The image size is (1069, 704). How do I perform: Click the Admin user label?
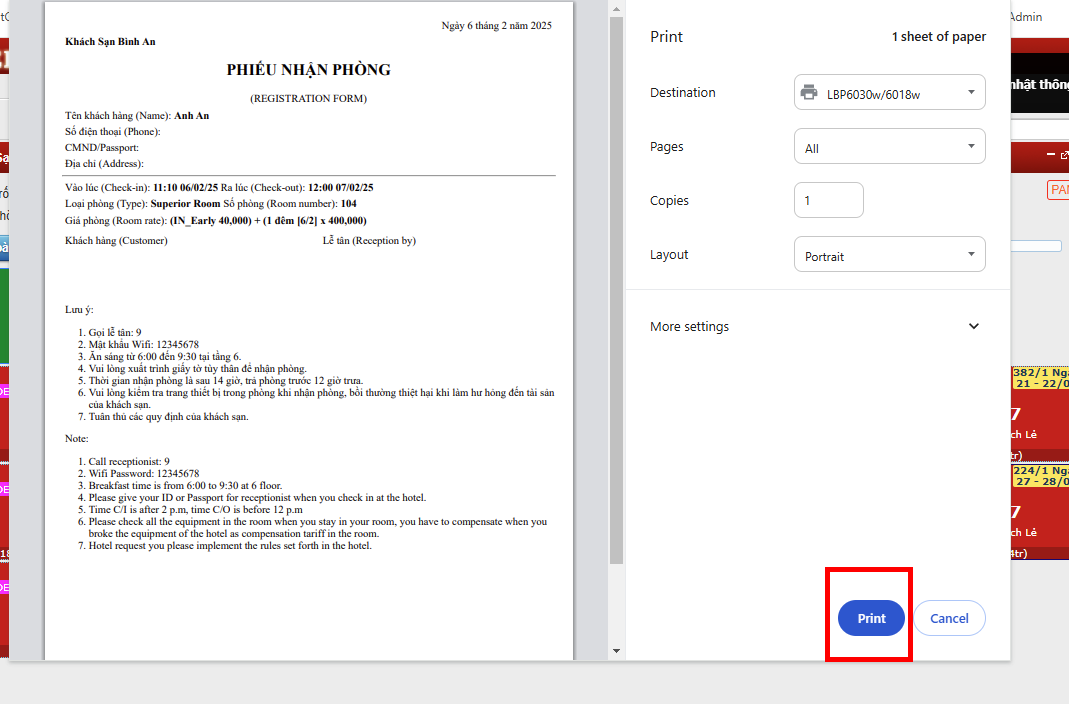click(x=1026, y=17)
